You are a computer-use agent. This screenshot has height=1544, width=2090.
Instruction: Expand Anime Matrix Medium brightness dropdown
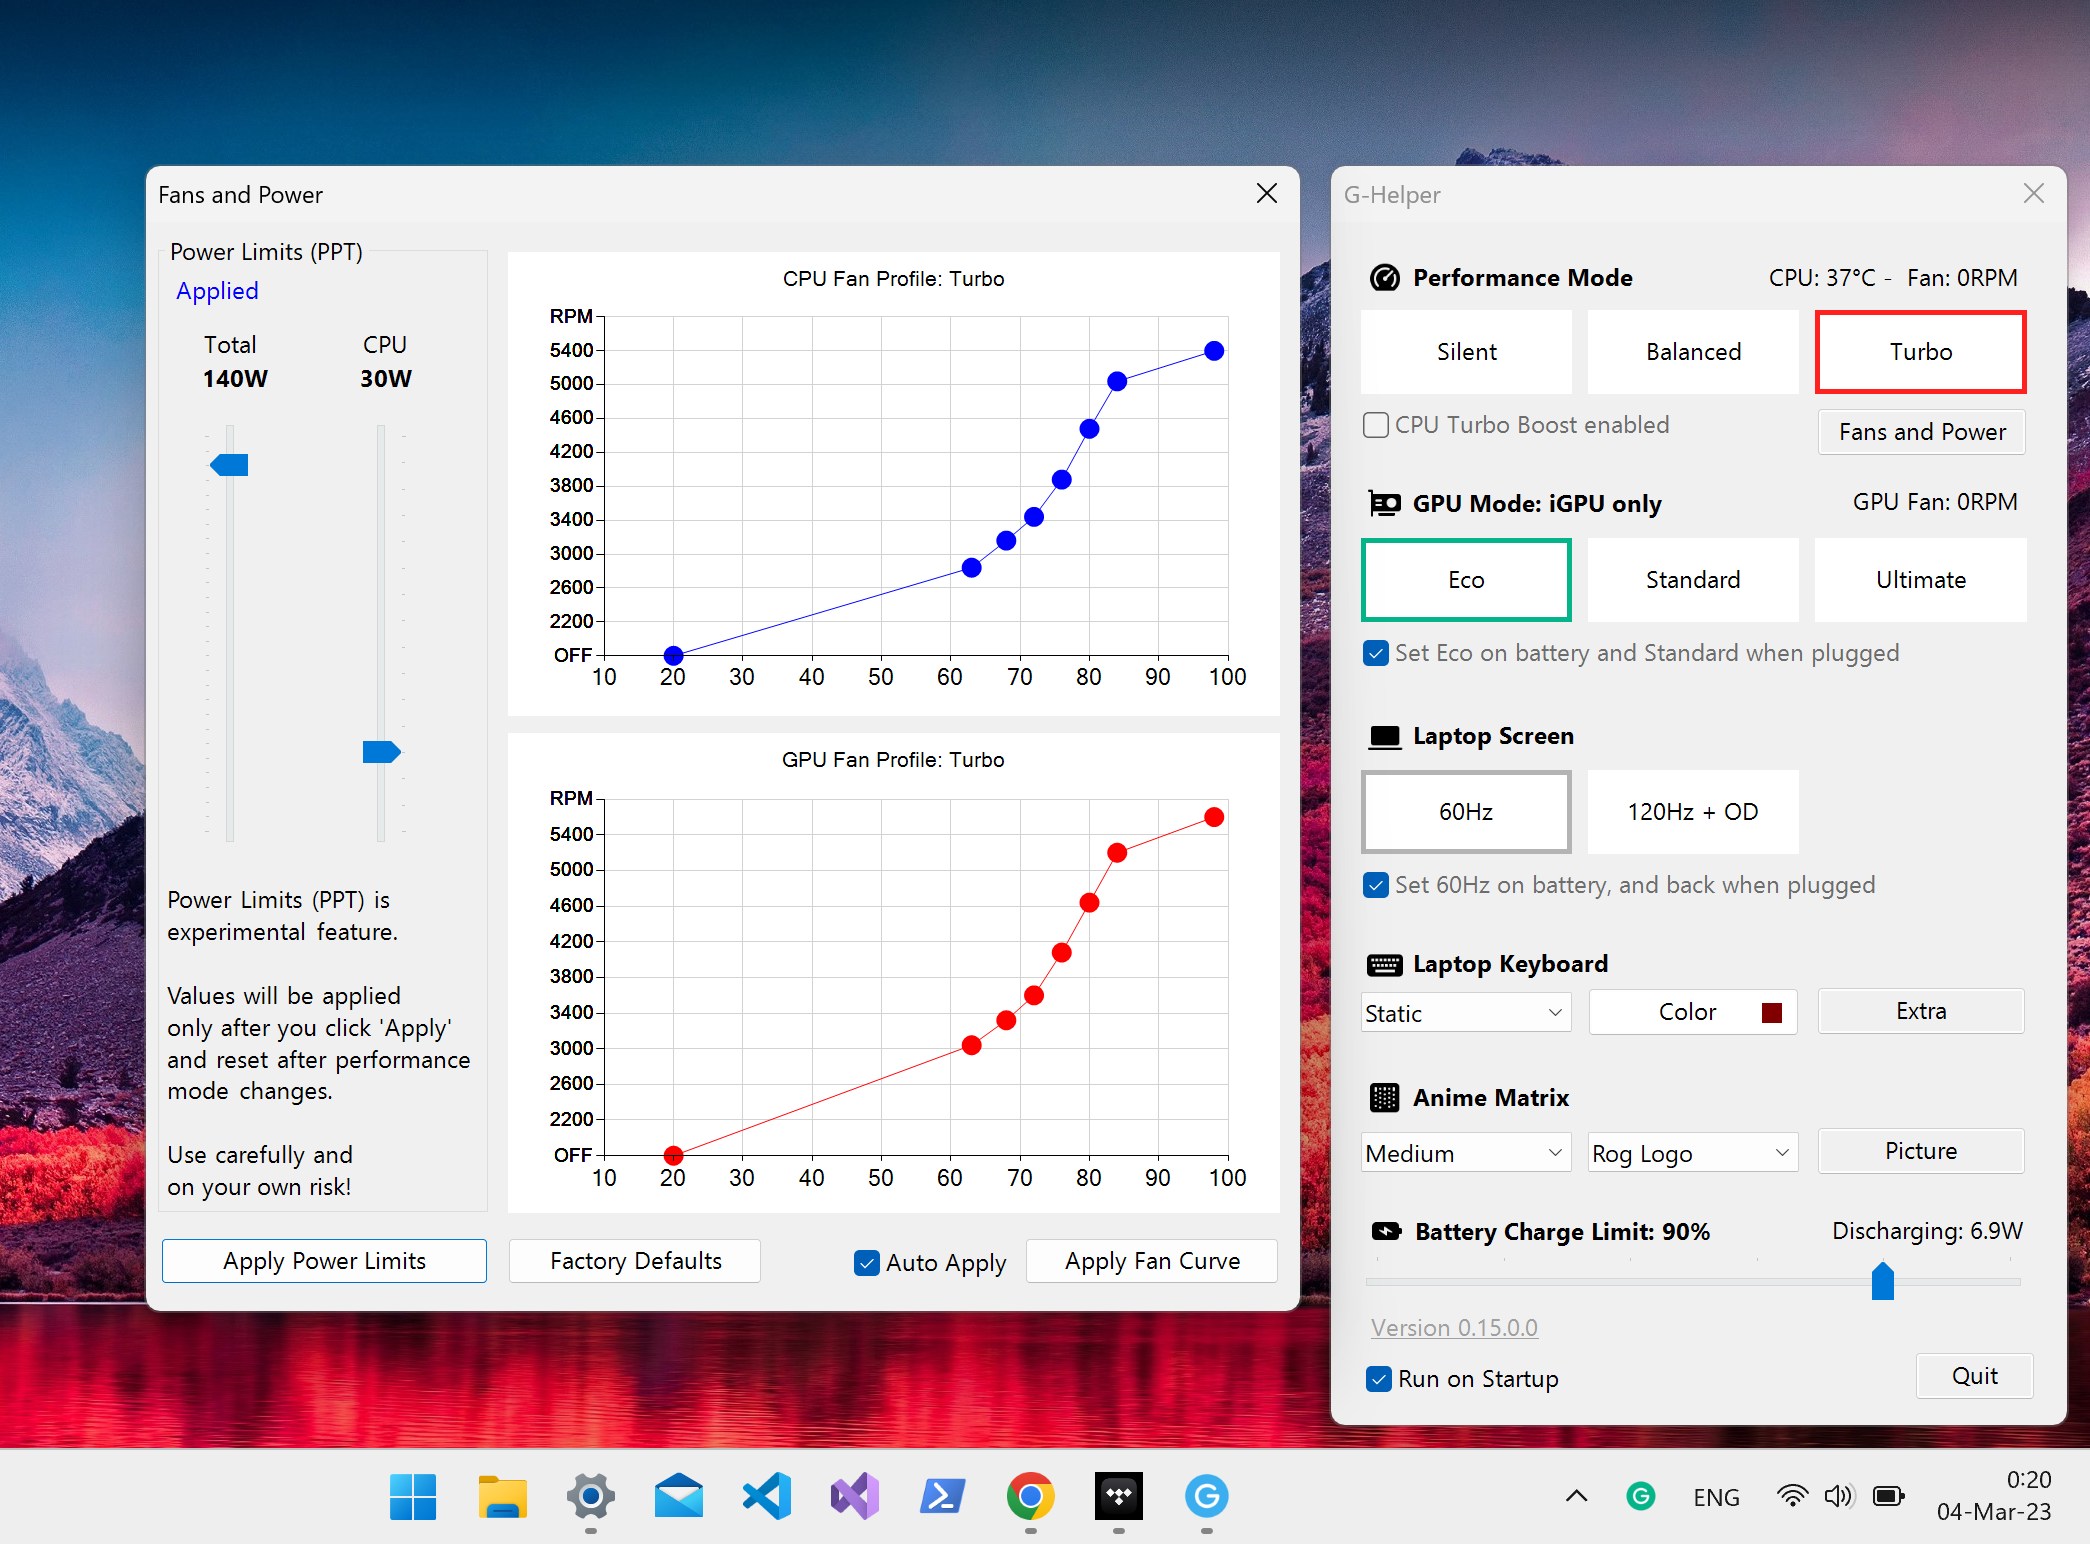coord(1466,1153)
